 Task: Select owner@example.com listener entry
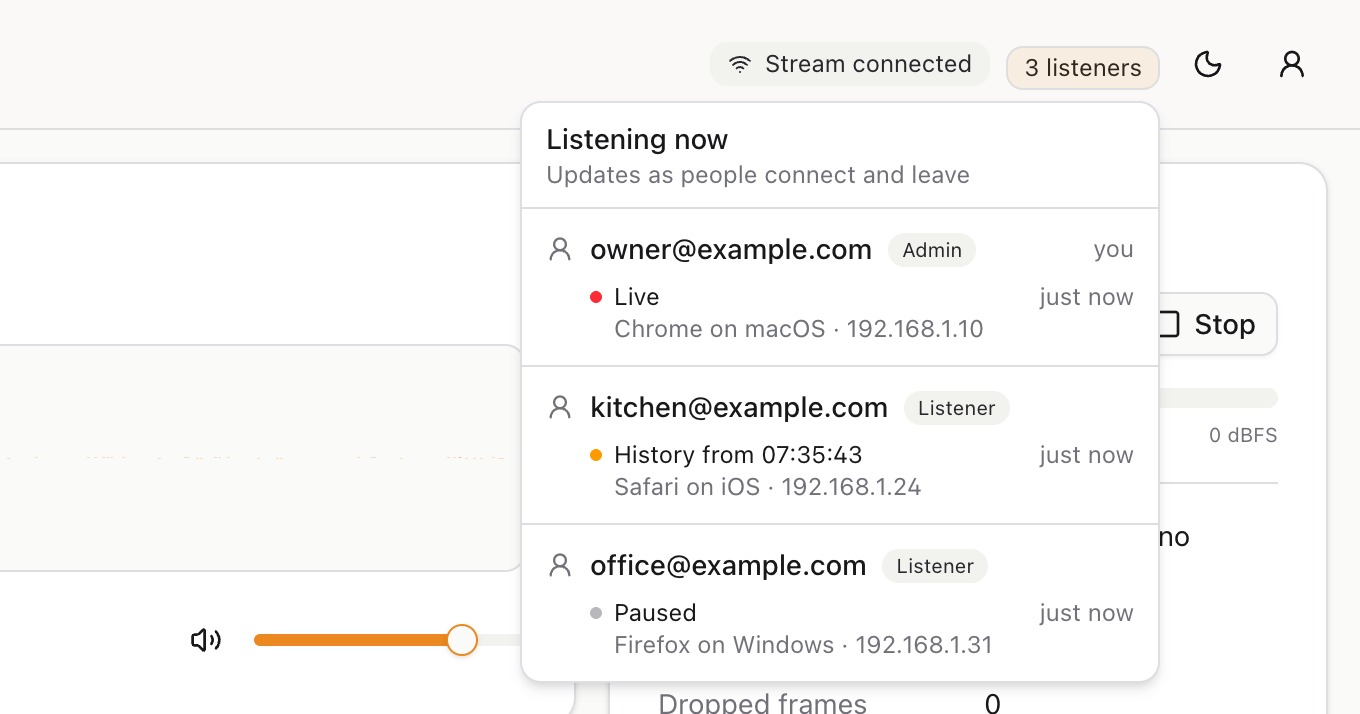(840, 288)
